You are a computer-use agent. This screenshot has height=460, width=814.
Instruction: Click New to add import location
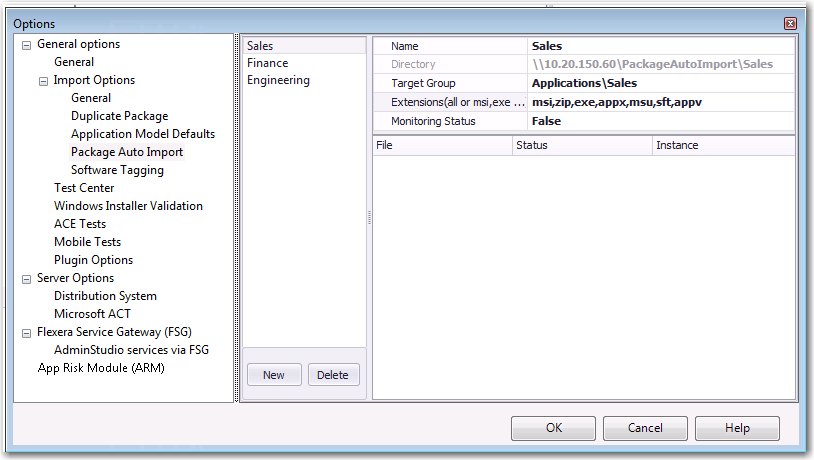tap(274, 375)
